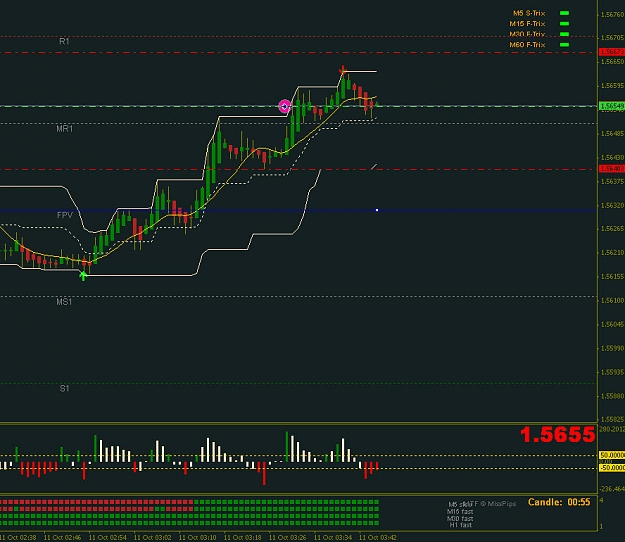
Task: Click the 1.56595 price scale value
Action: (x=612, y=86)
